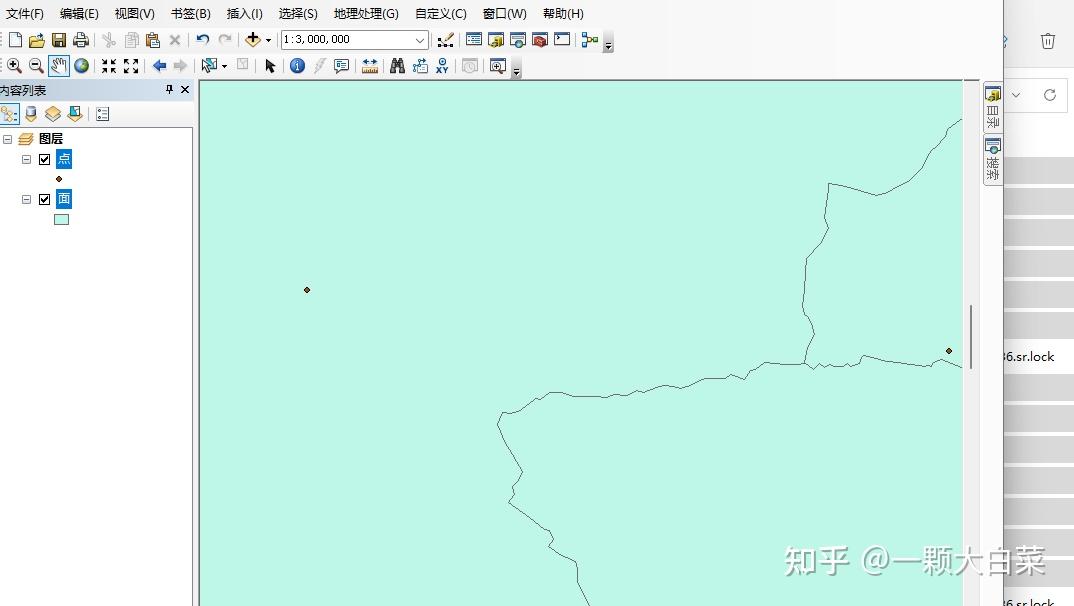The image size is (1074, 606).
Task: Collapse the 图层 group in contents list
Action: point(9,138)
